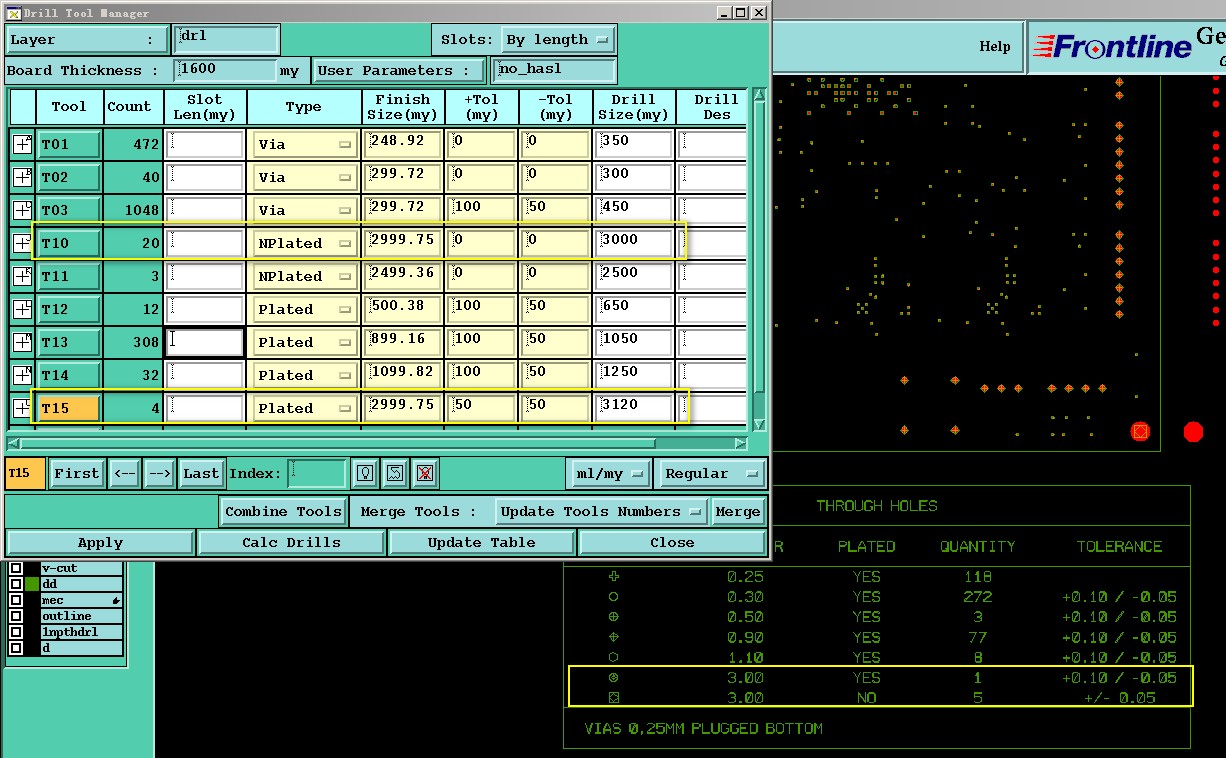The image size is (1226, 758).
Task: Click the drill symbol icon beside T13
Action: click(22, 342)
